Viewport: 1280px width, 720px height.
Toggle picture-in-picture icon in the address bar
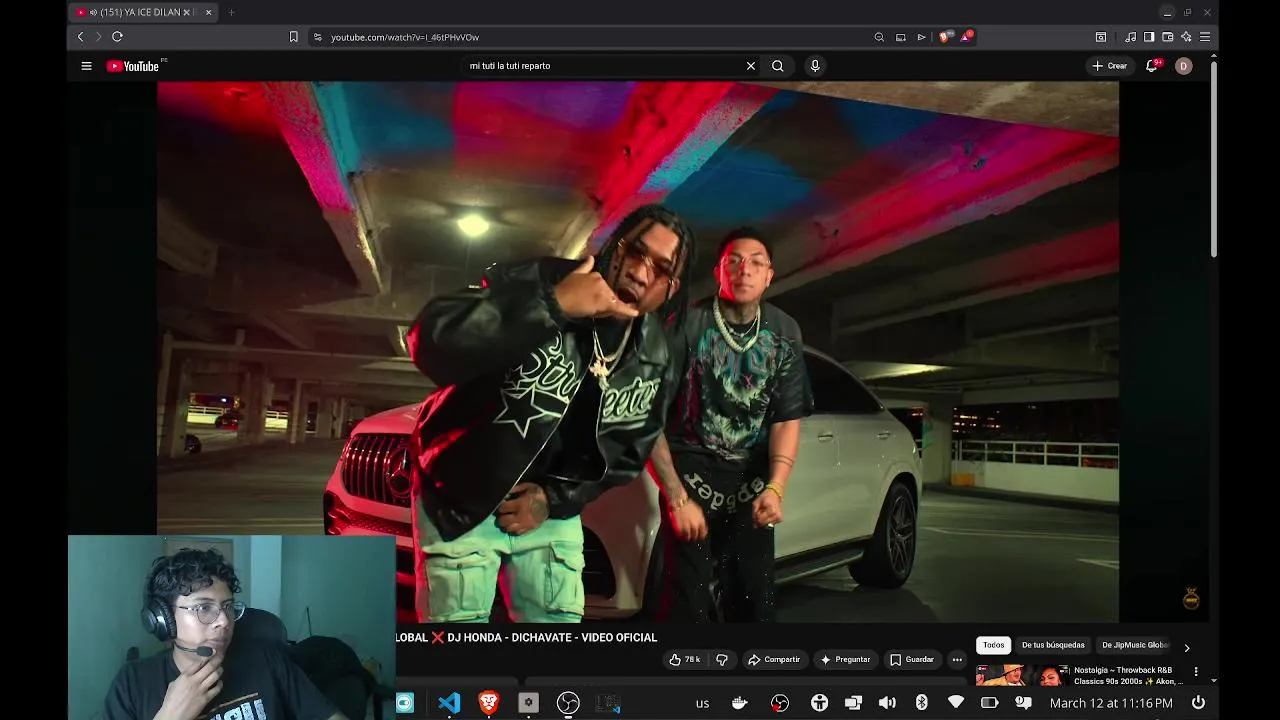(900, 37)
